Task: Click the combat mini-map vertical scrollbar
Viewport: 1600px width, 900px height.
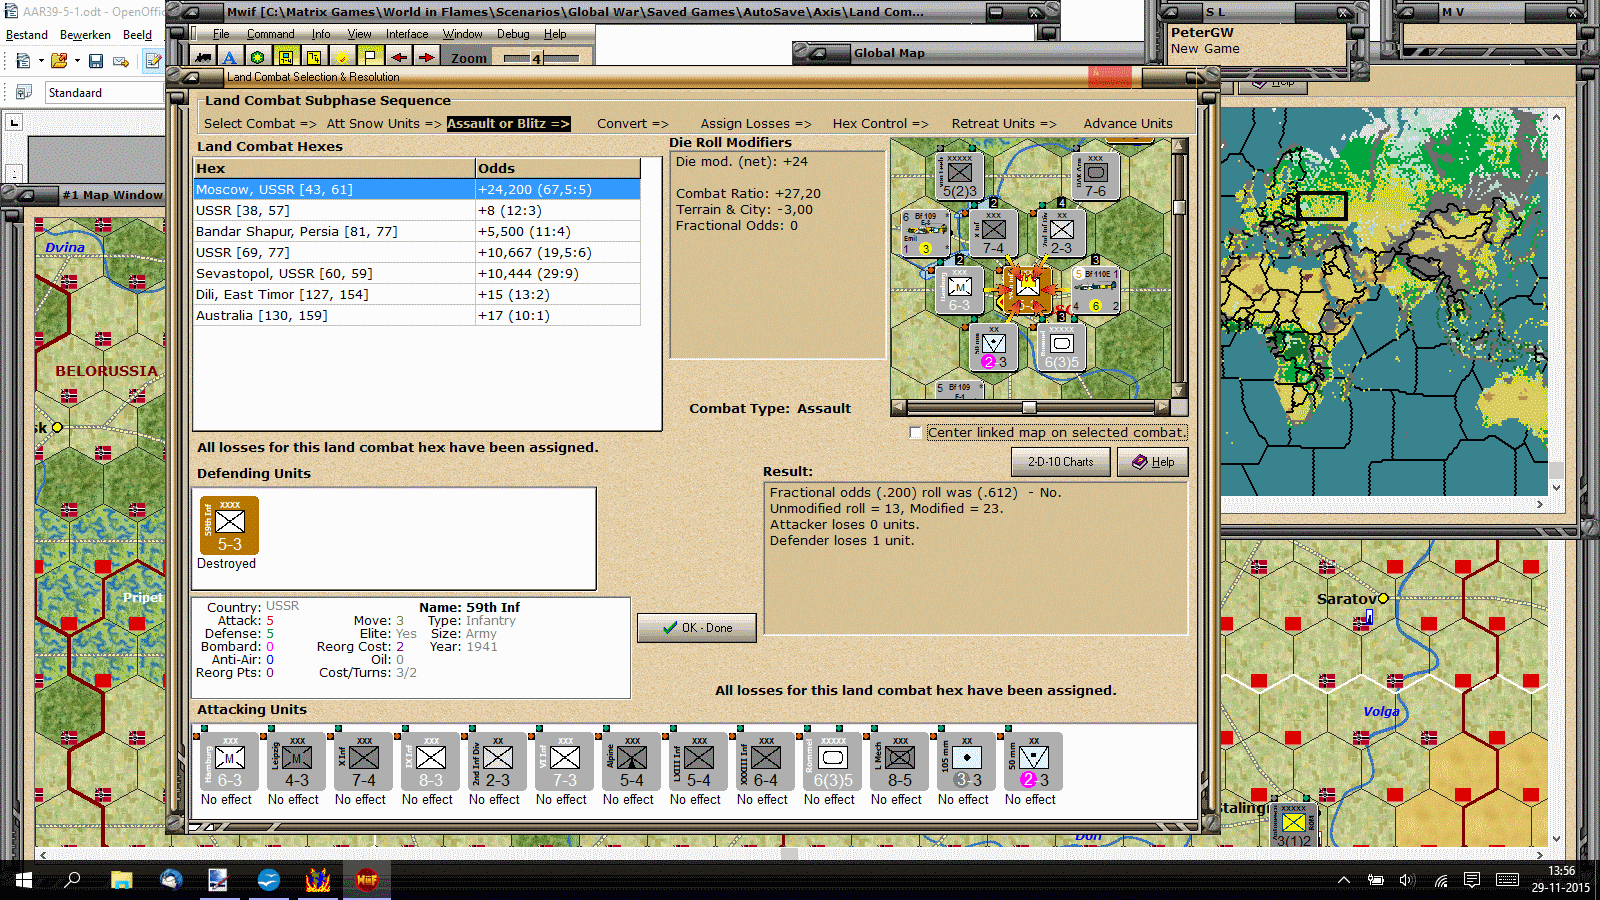Action: [x=1180, y=269]
